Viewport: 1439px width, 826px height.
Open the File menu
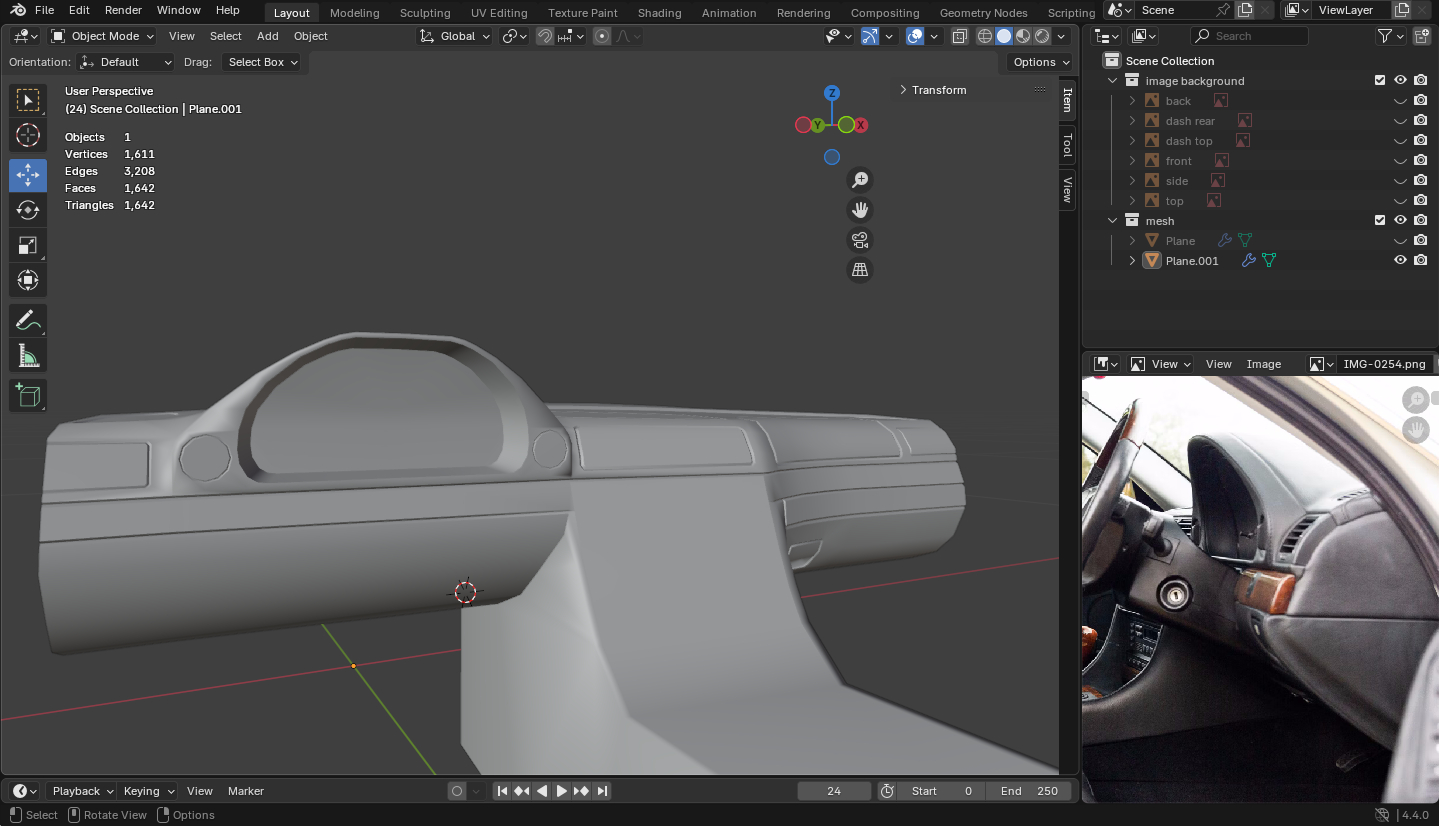(45, 10)
